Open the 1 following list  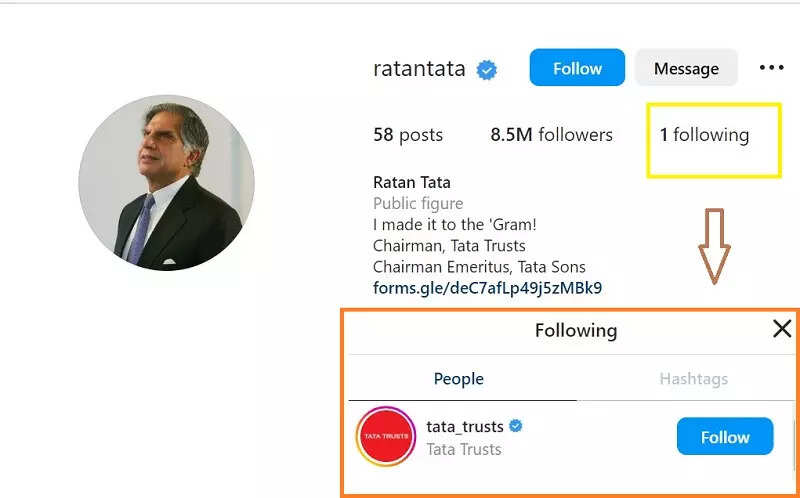coord(704,135)
